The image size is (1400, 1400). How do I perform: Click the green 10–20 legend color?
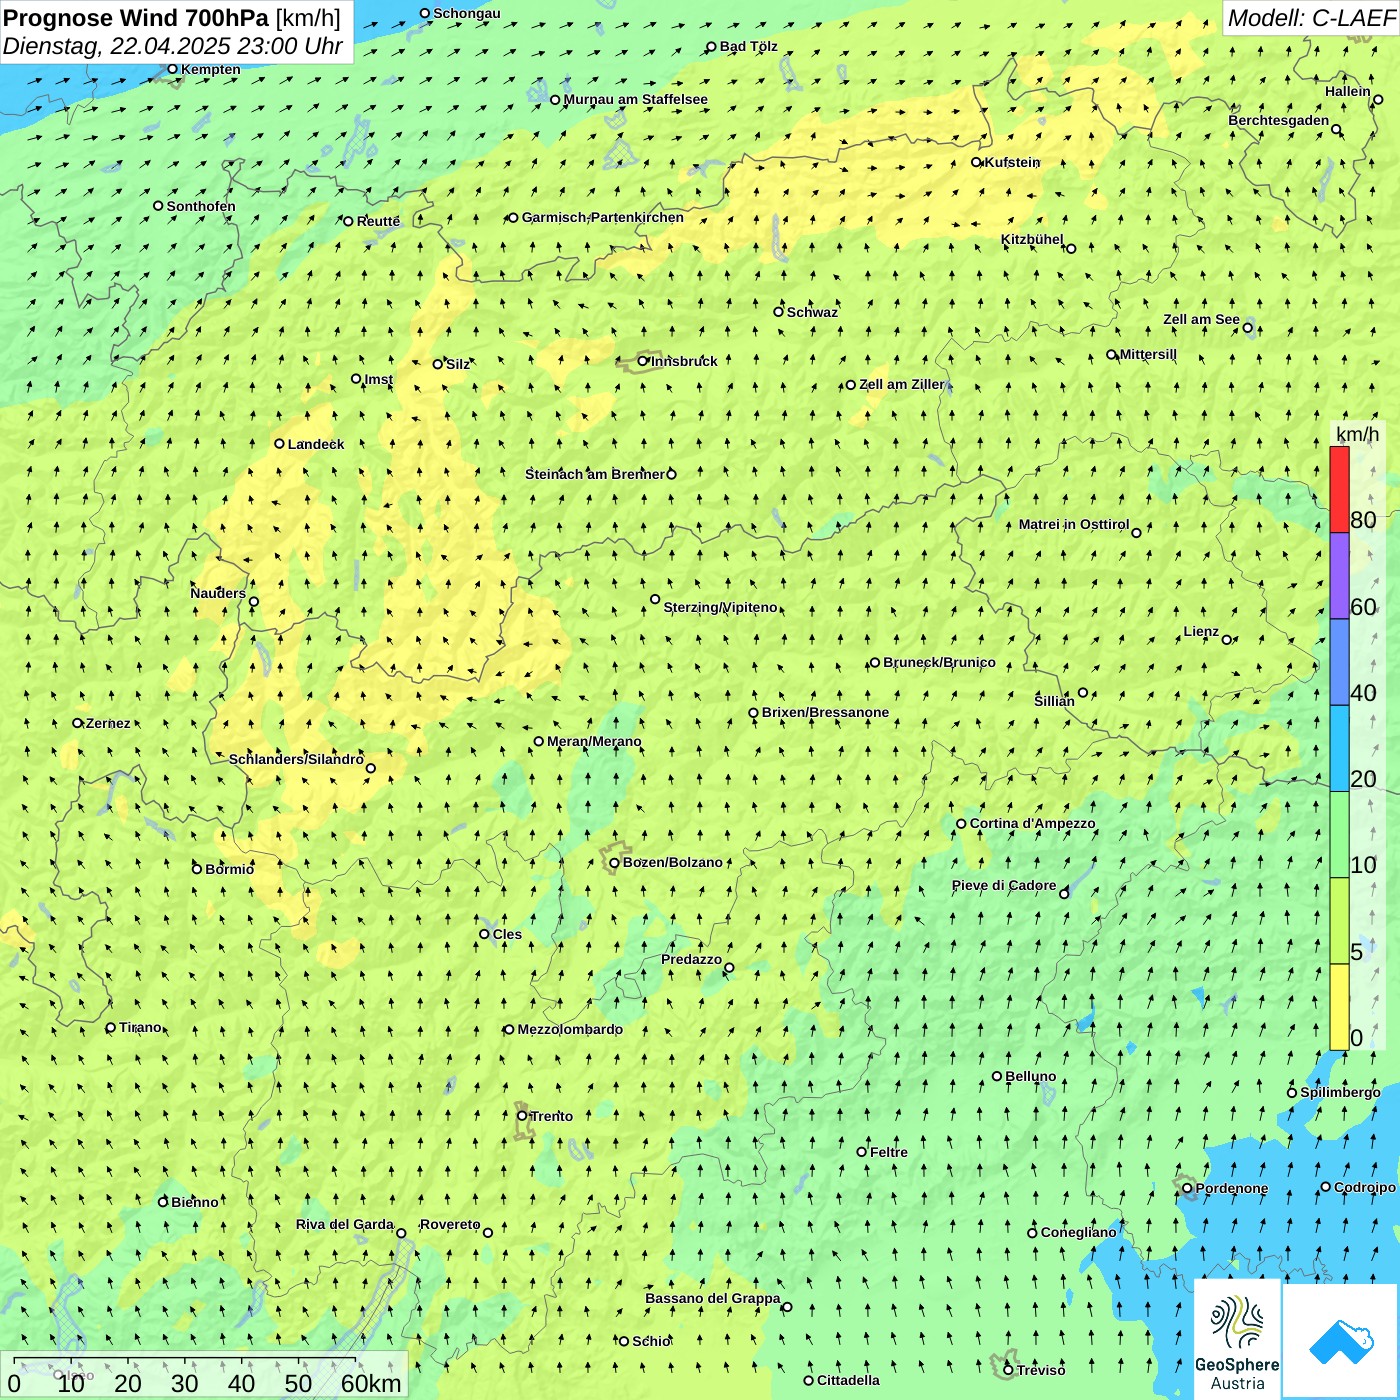(x=1339, y=835)
